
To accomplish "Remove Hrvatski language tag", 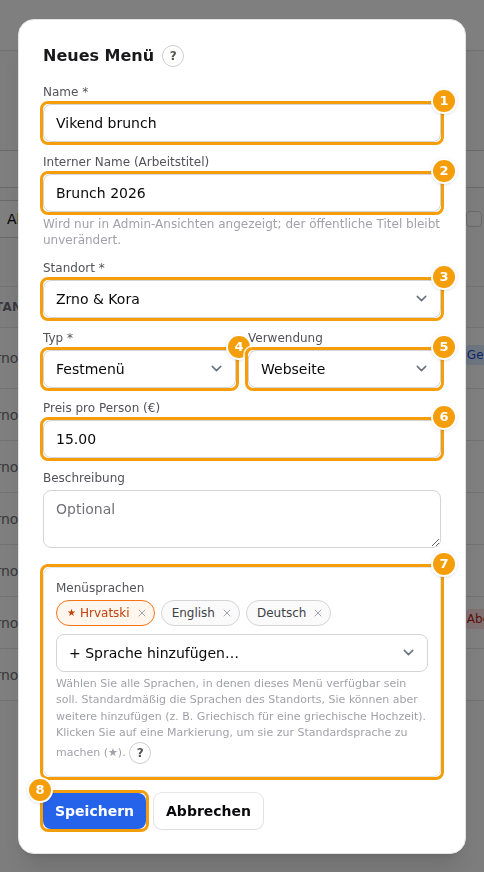I will tap(142, 613).
